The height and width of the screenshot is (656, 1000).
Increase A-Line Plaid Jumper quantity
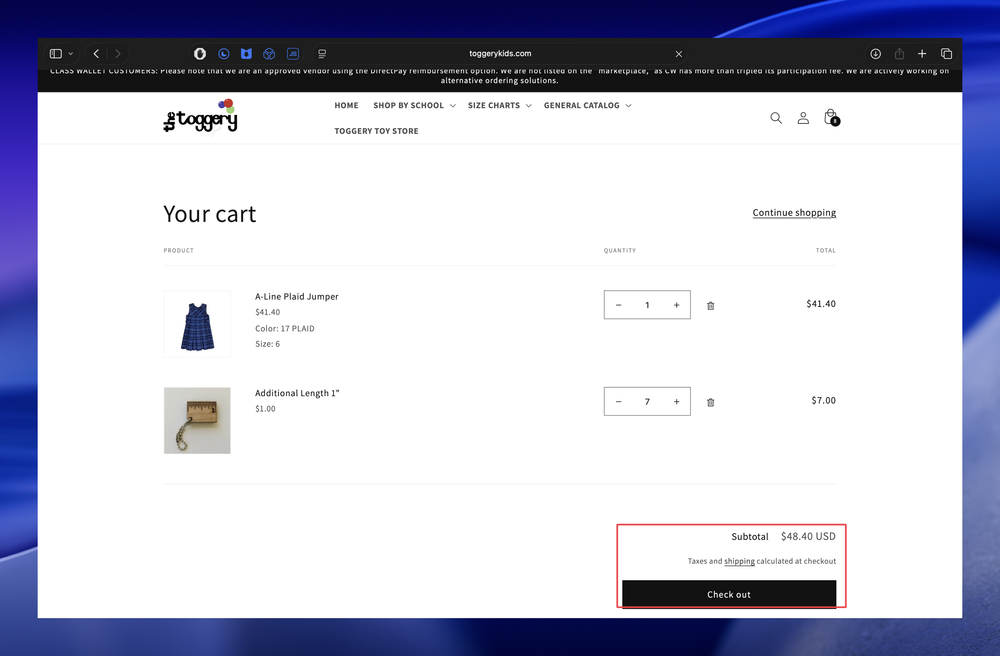[x=677, y=305]
